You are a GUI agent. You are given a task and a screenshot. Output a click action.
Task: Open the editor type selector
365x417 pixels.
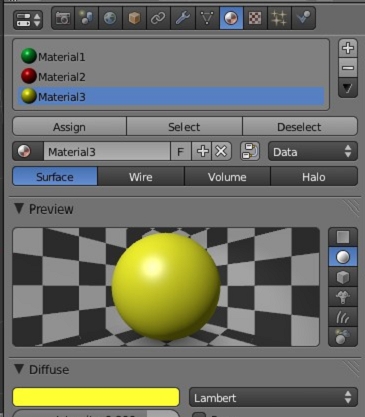click(28, 19)
